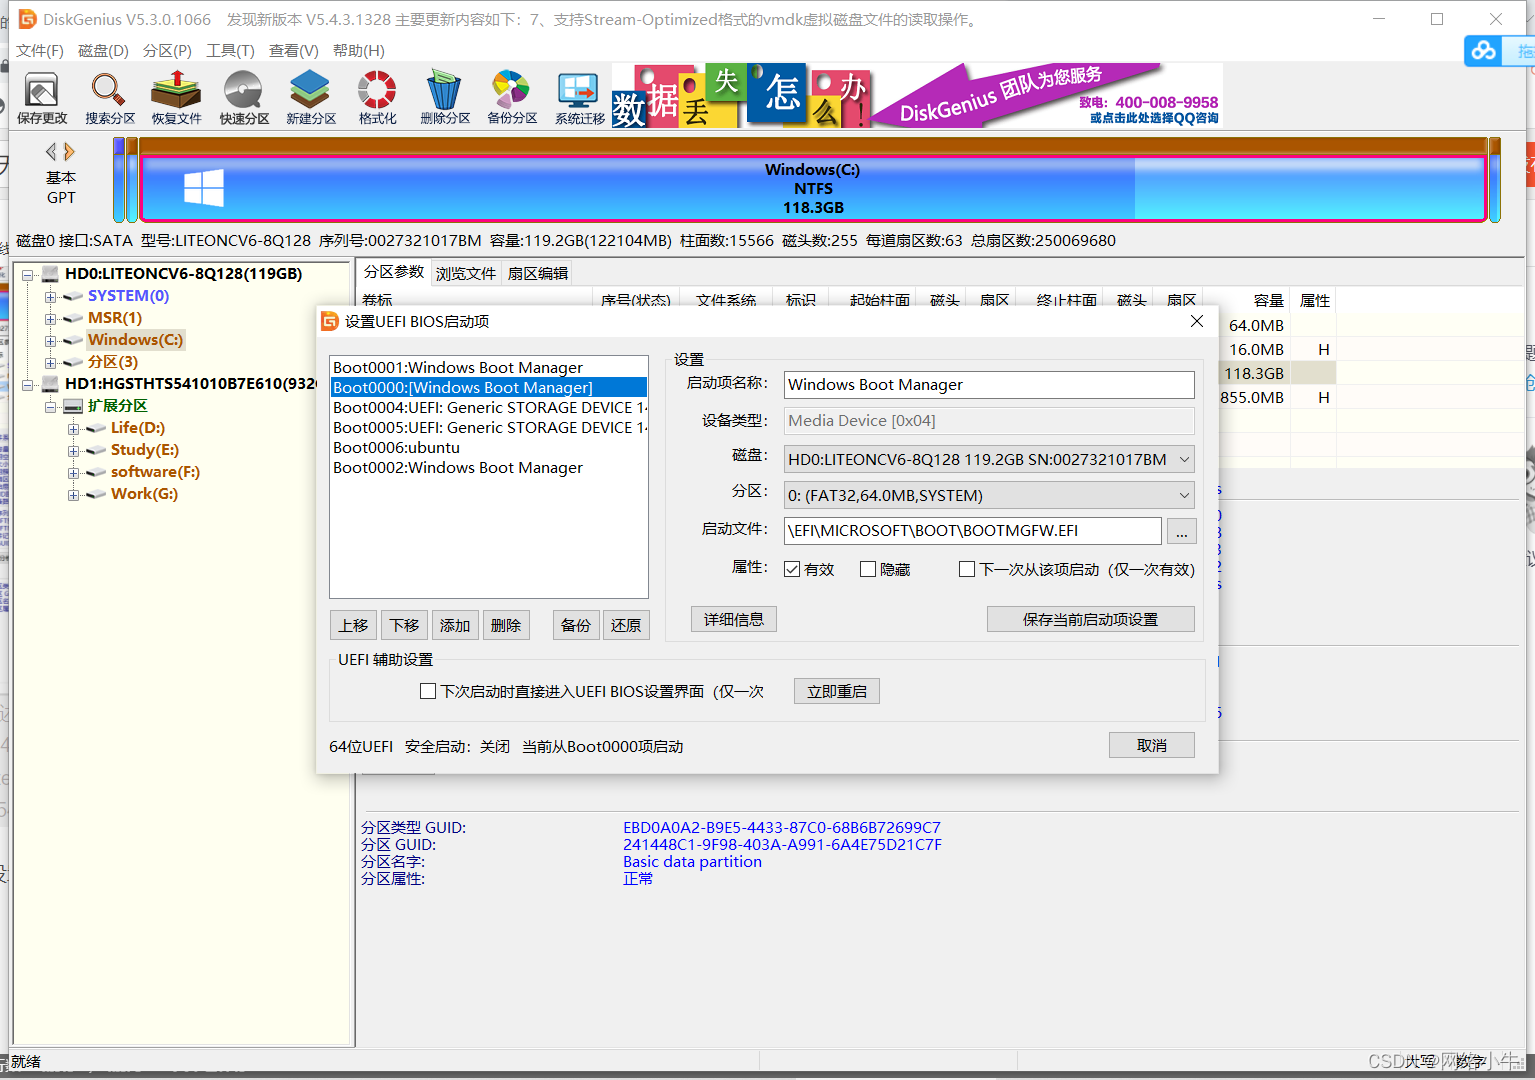
Task: Switch to the 扇区编辑 tab
Action: [x=538, y=273]
